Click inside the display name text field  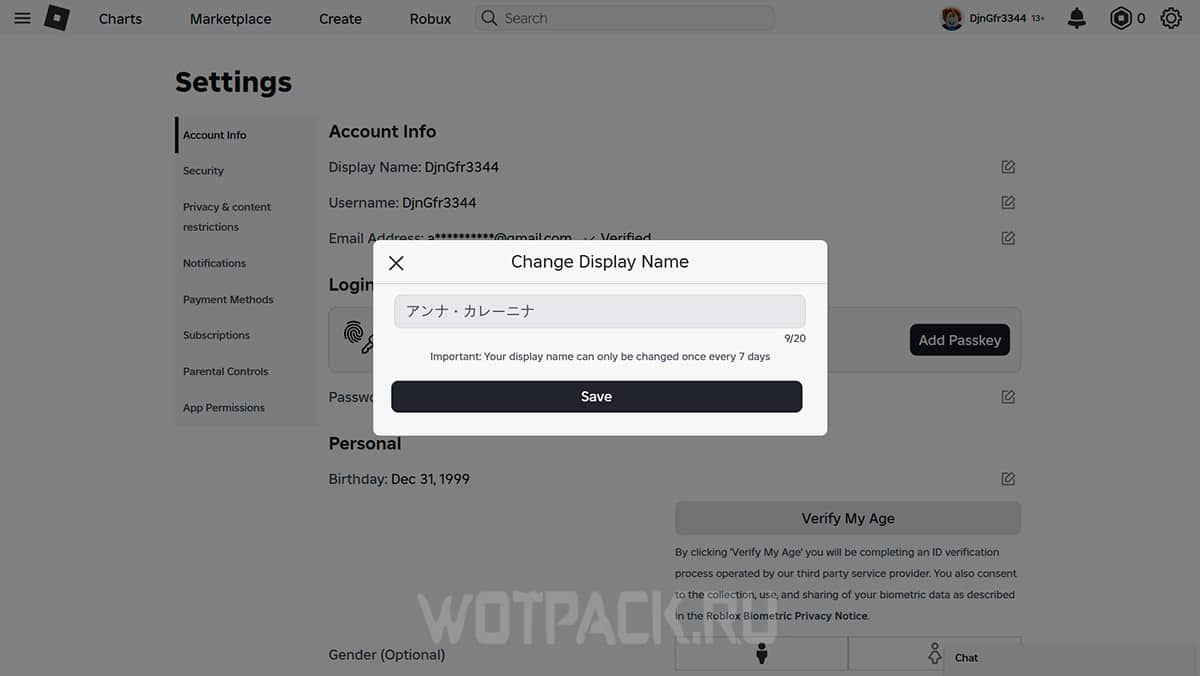click(x=600, y=311)
